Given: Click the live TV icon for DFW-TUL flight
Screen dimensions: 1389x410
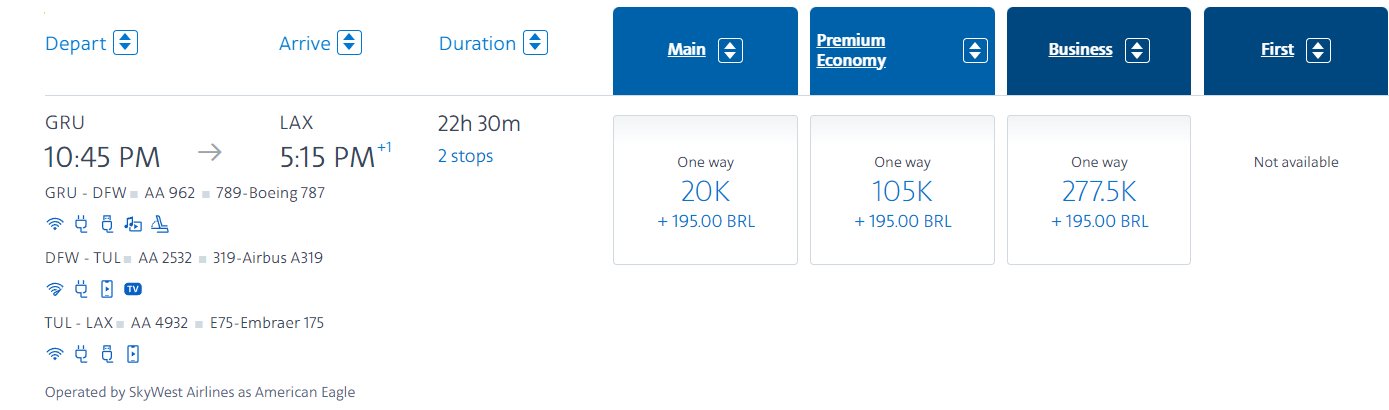Looking at the screenshot, I should coord(133,290).
